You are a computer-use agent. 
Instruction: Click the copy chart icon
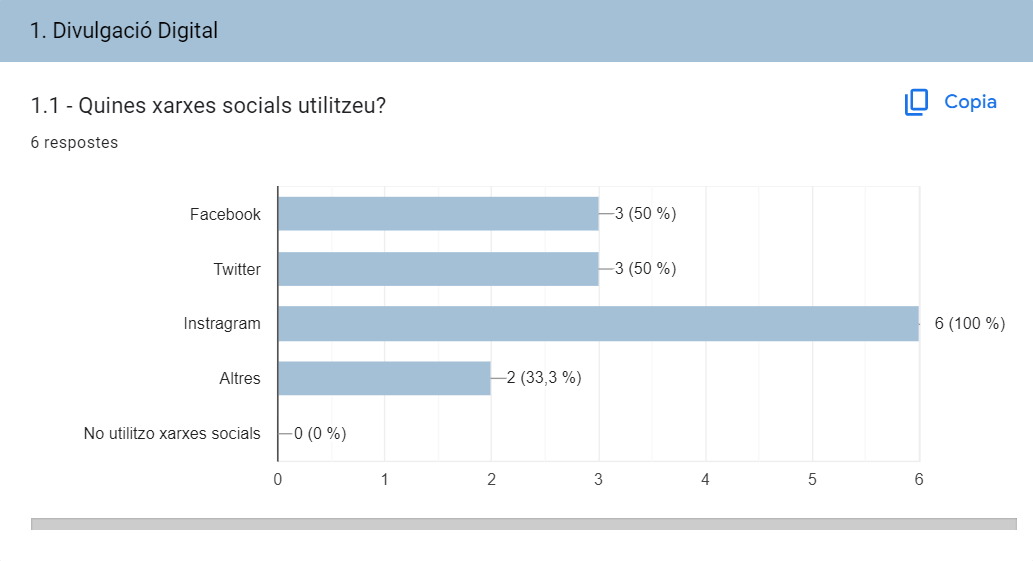coord(916,102)
